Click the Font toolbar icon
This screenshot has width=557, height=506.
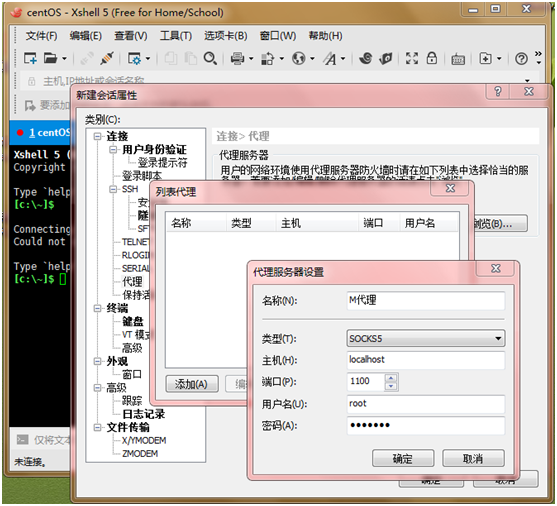[330, 58]
